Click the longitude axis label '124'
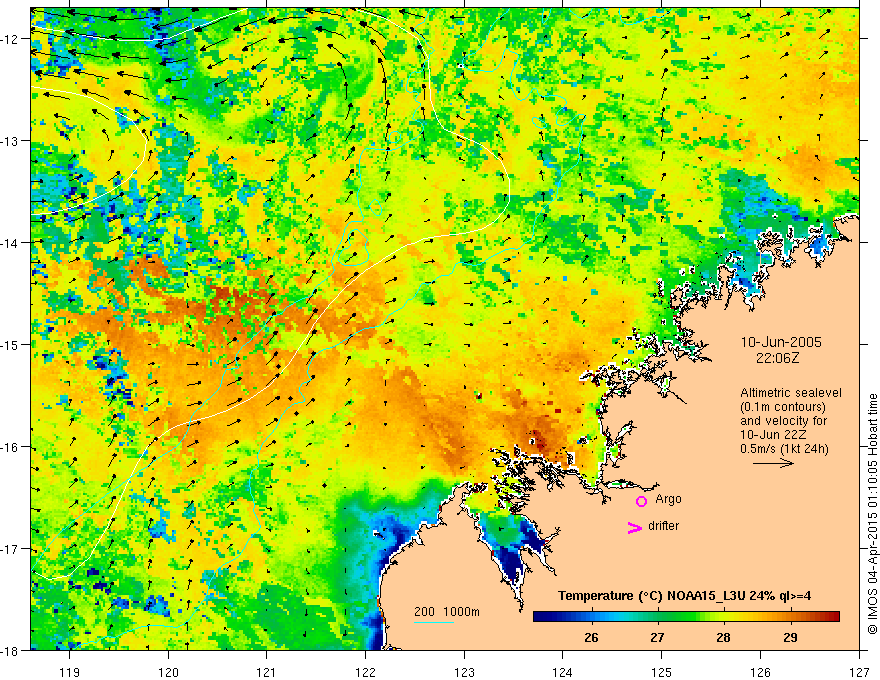This screenshot has width=880, height=680. (563, 673)
